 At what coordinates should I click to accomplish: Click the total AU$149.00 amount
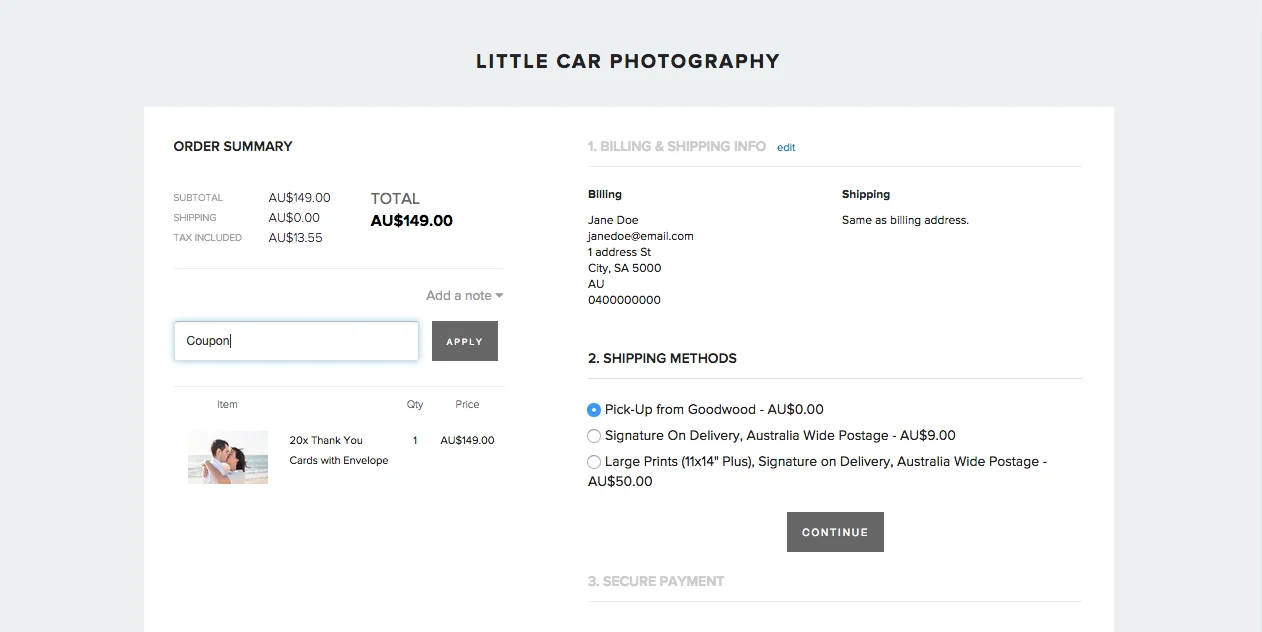click(412, 221)
